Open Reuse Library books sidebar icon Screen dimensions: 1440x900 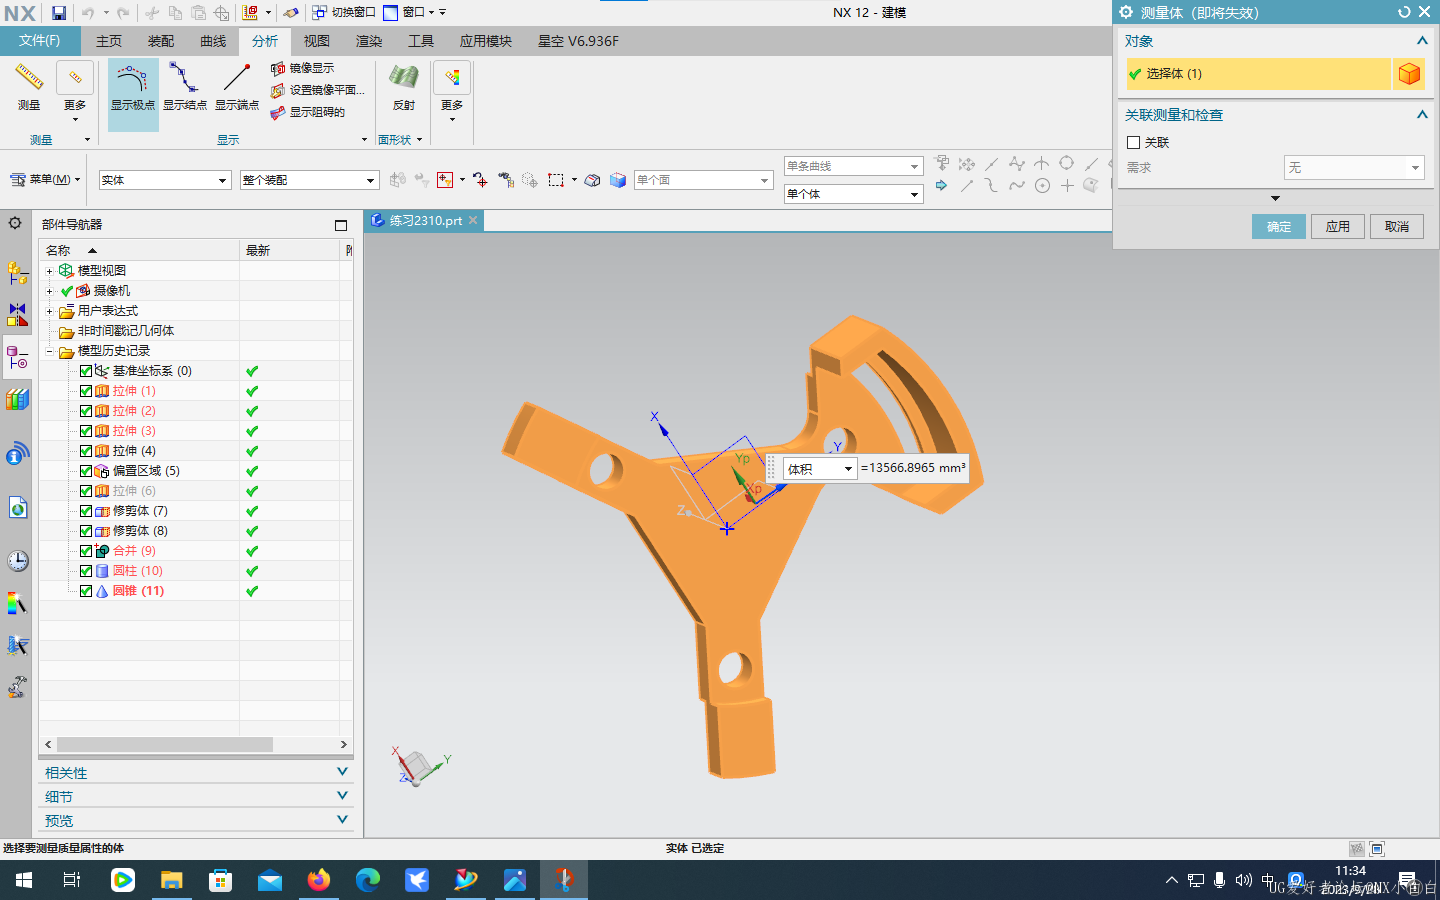17,400
